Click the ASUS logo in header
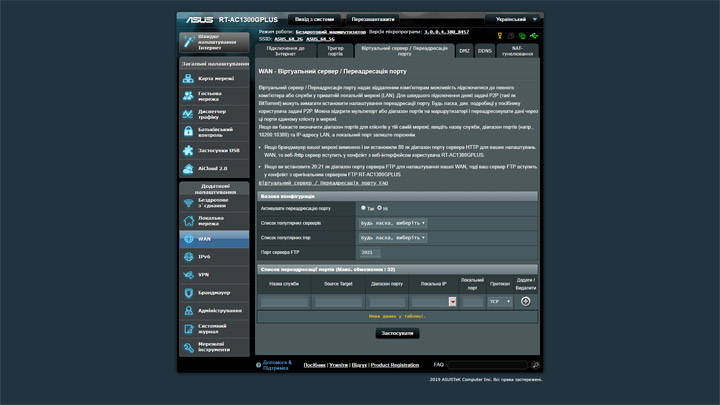Screen dimensions: 720x405 point(199,20)
